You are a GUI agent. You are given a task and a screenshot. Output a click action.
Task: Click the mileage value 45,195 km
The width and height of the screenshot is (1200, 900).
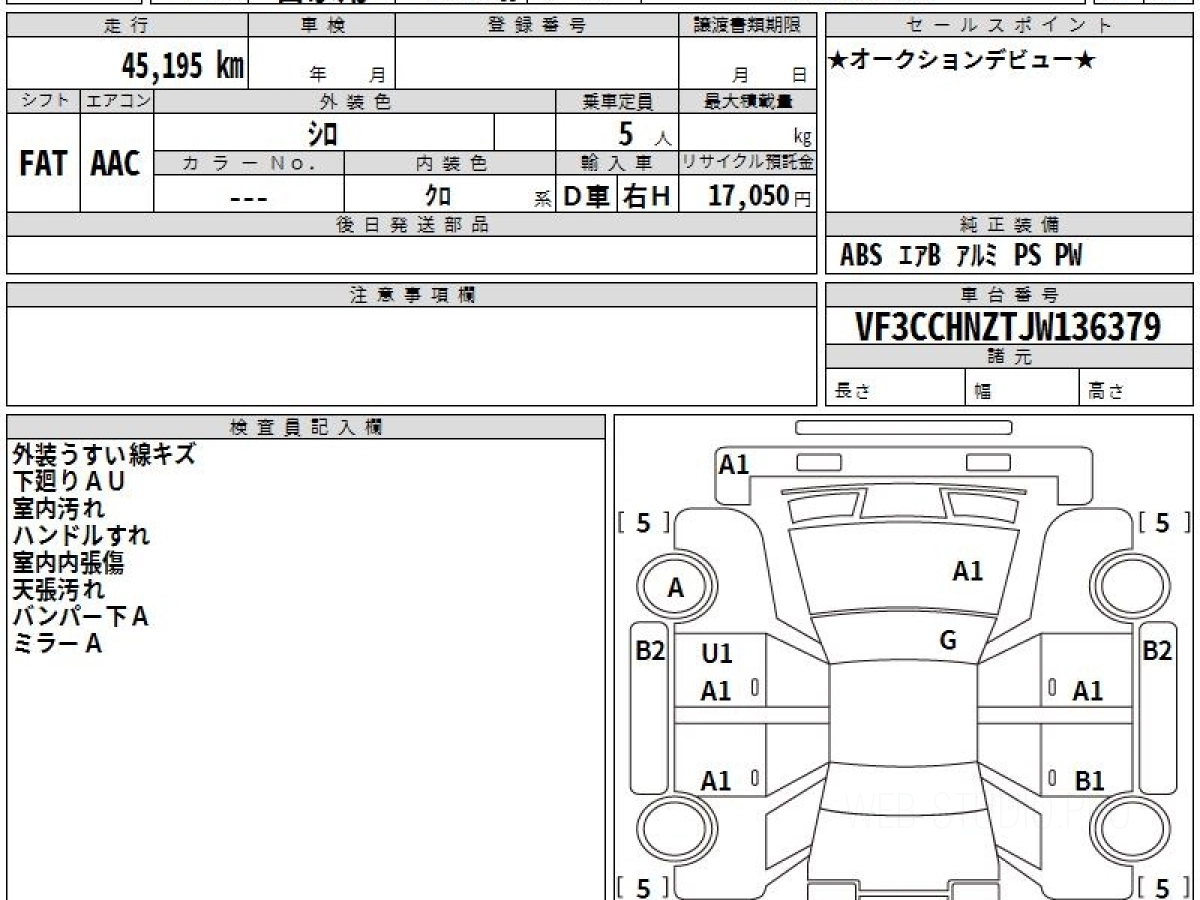pos(182,66)
